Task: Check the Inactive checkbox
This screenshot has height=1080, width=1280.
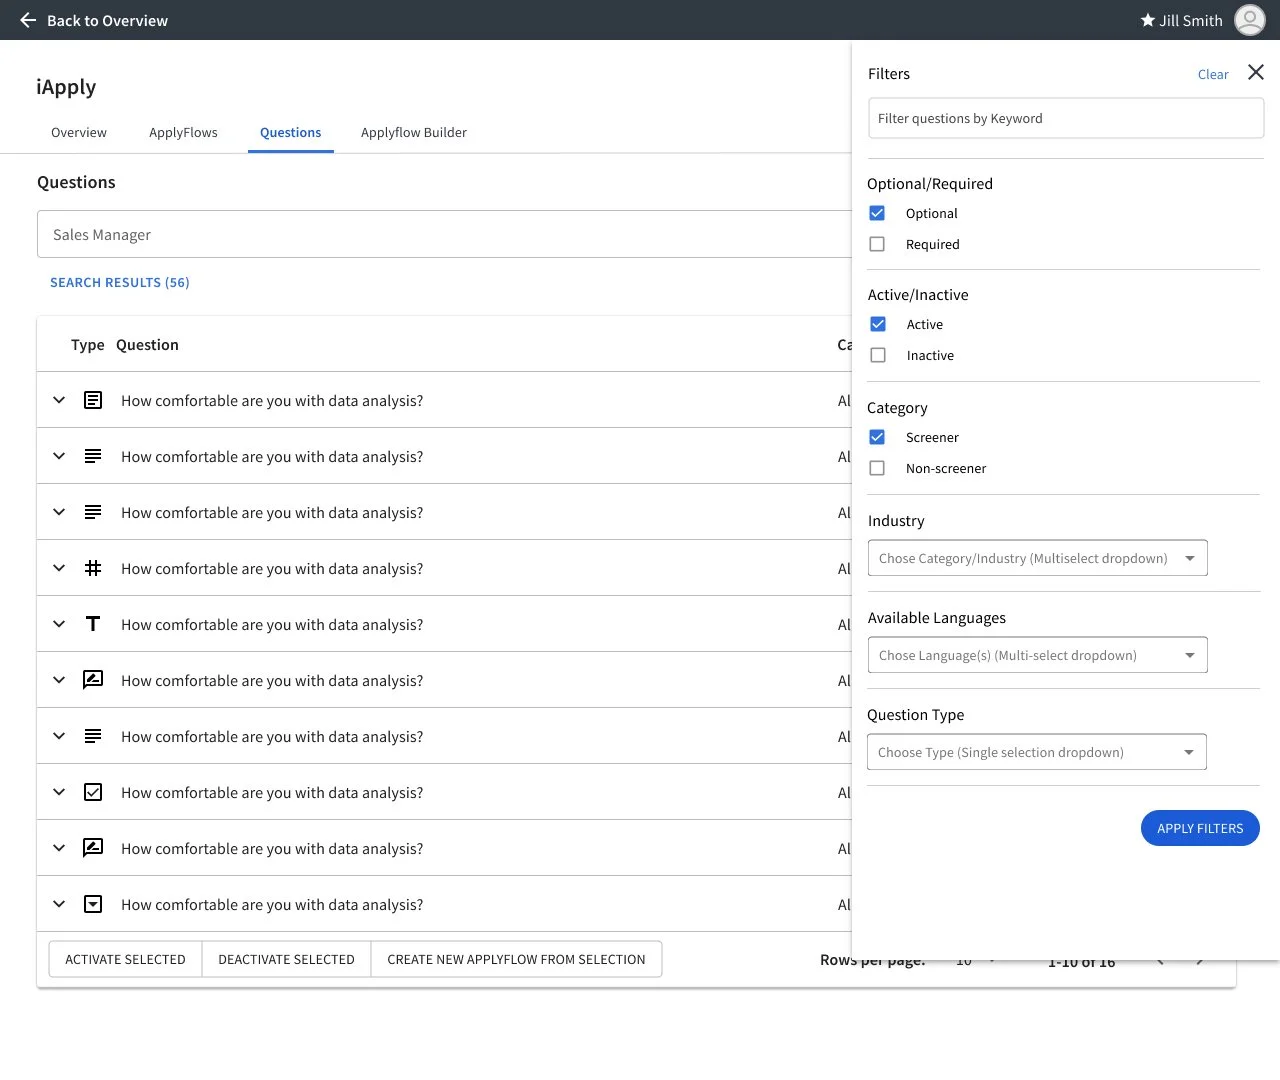Action: pyautogui.click(x=878, y=355)
